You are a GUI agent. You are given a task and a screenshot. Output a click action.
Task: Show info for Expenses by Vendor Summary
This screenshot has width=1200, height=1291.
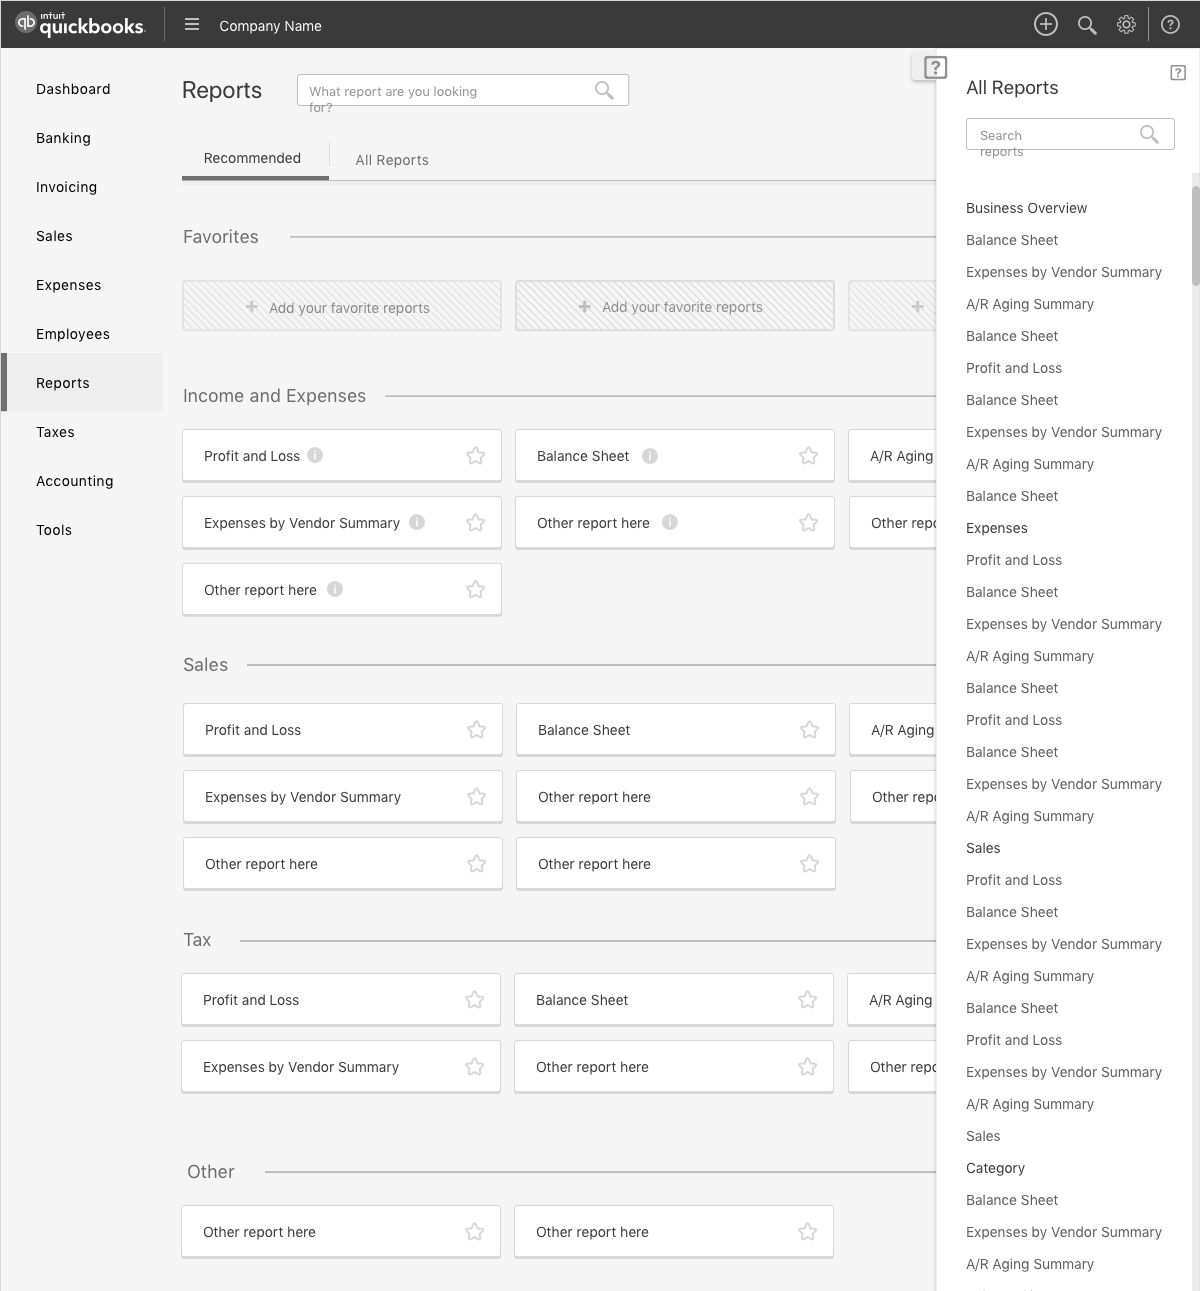click(x=417, y=522)
